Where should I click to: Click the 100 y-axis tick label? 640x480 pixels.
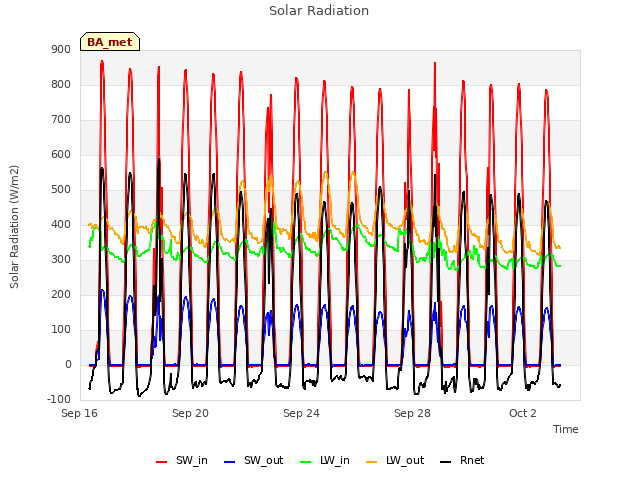point(61,329)
